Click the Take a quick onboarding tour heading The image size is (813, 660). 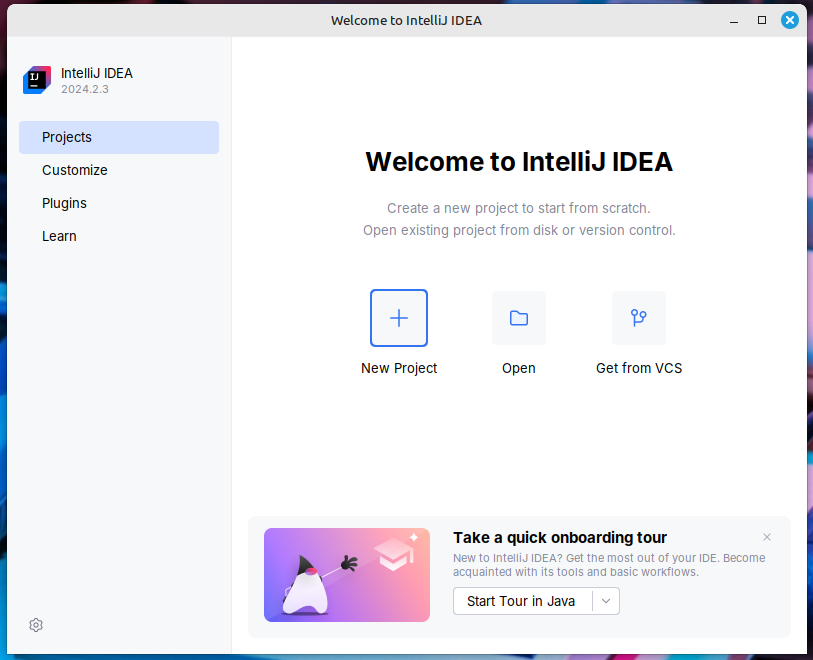559,537
